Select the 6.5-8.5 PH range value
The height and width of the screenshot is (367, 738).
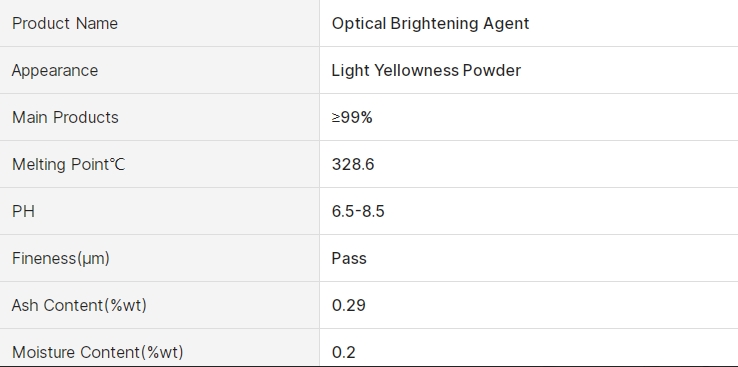358,211
